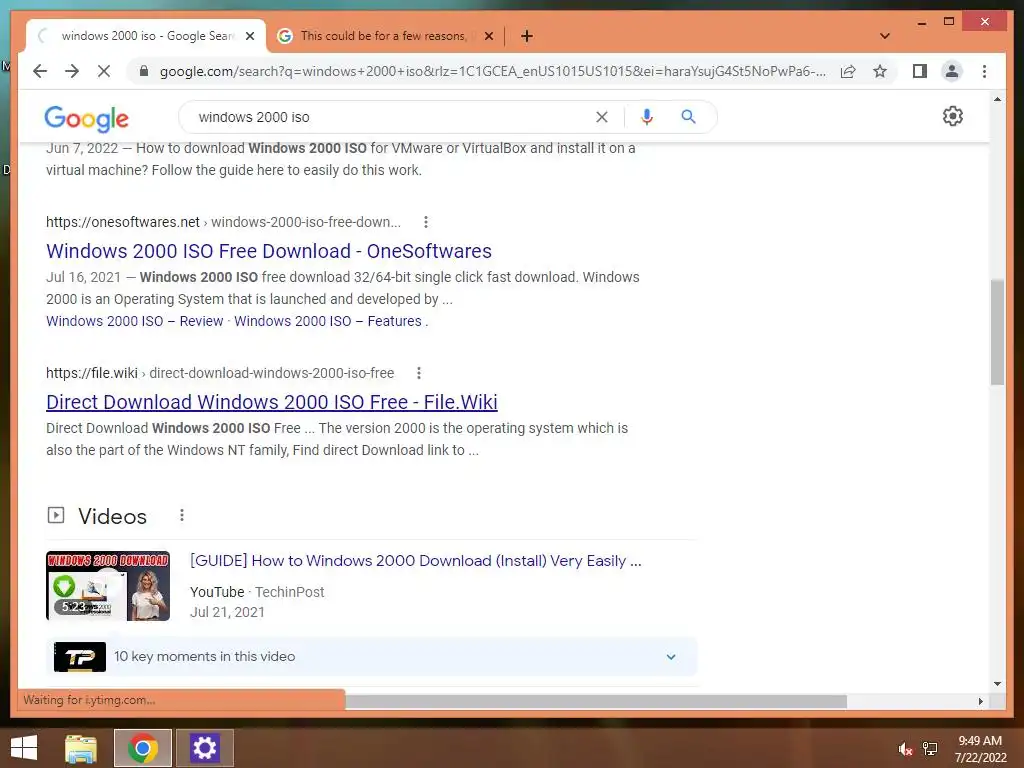The width and height of the screenshot is (1024, 768).
Task: Open the tab search dropdown arrow
Action: [x=885, y=36]
